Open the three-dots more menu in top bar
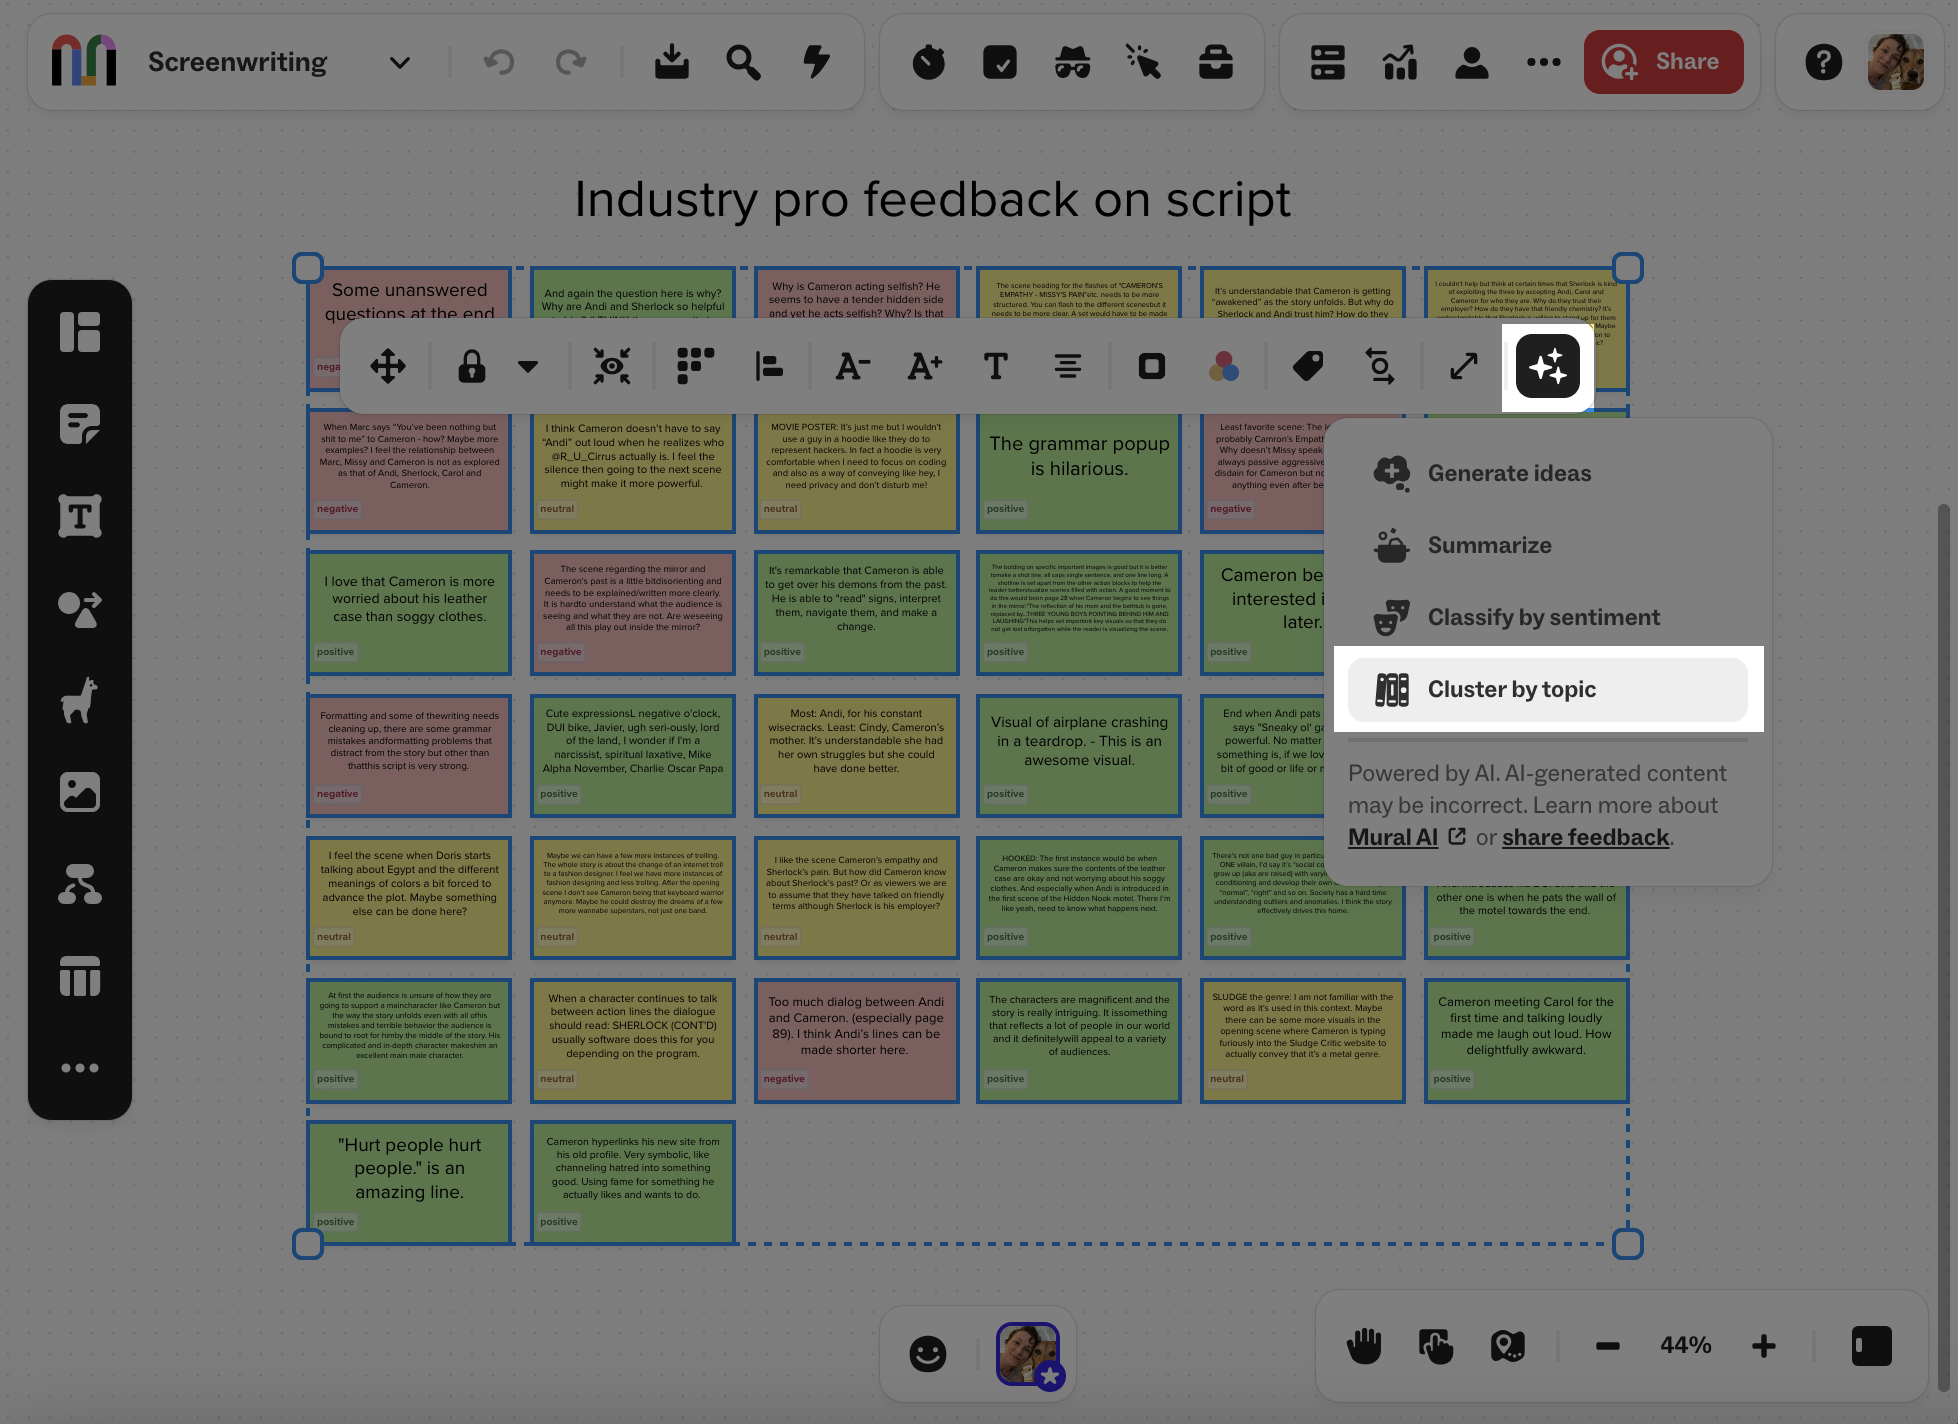 [x=1543, y=62]
